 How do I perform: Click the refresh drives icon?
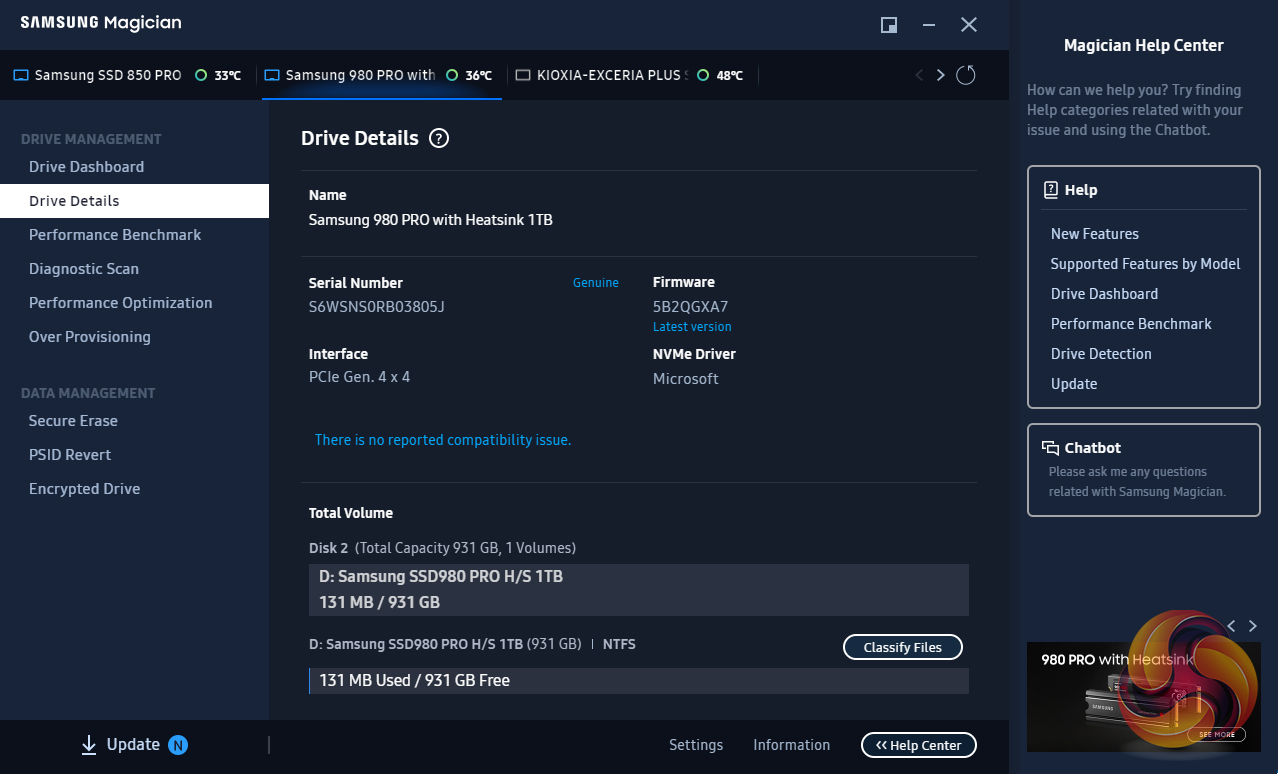pos(966,75)
